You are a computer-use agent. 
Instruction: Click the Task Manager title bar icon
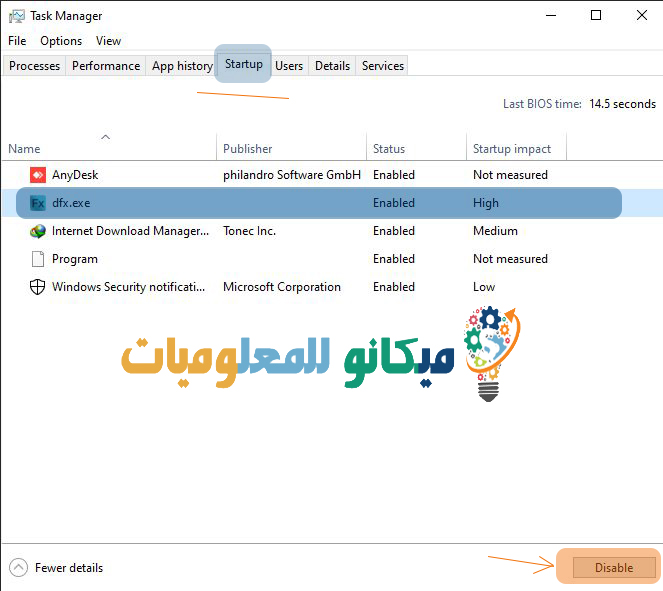[16, 16]
